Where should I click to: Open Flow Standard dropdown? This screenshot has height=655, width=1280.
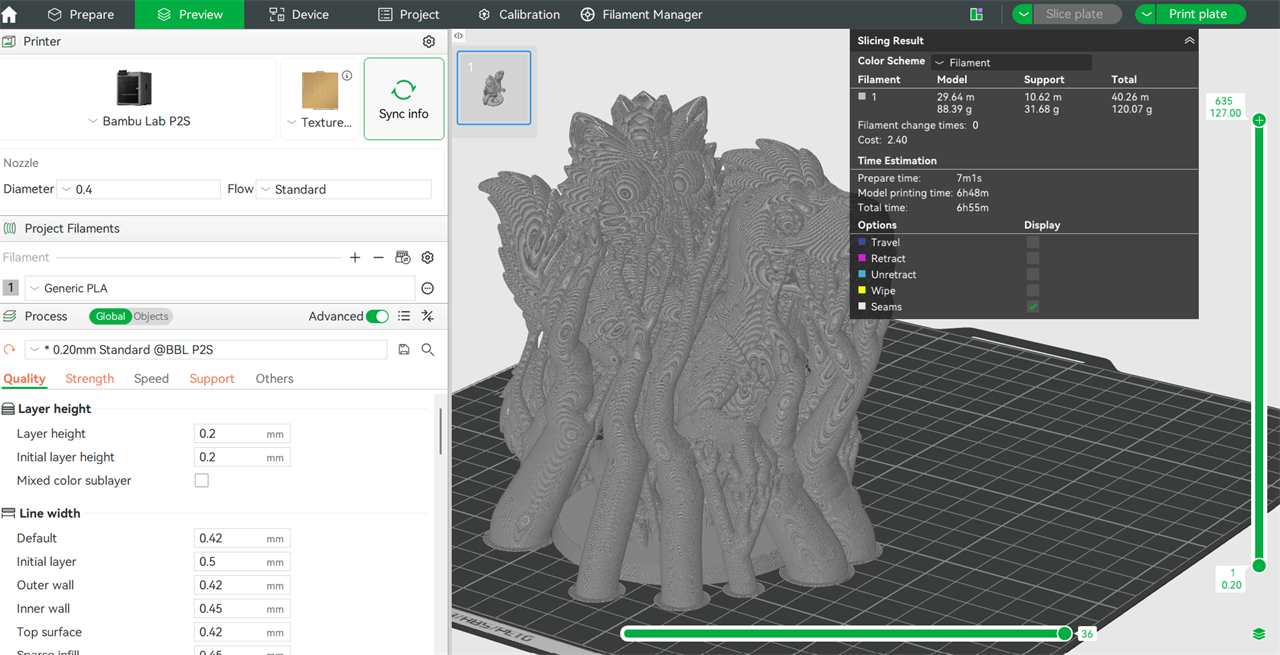[x=344, y=189]
